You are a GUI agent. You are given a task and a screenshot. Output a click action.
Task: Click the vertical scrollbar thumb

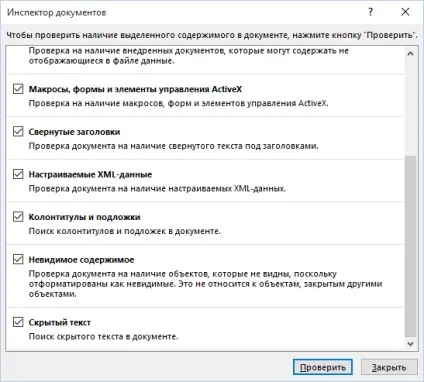tap(411, 246)
